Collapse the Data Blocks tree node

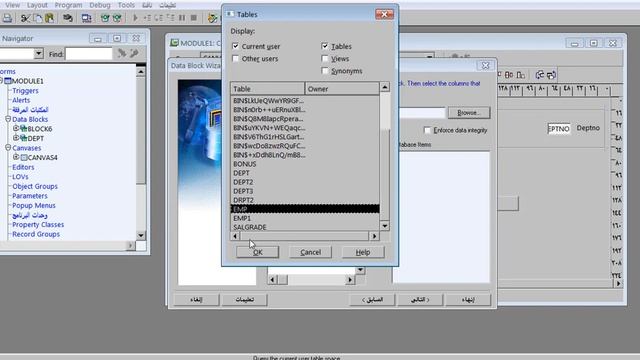[x=8, y=119]
